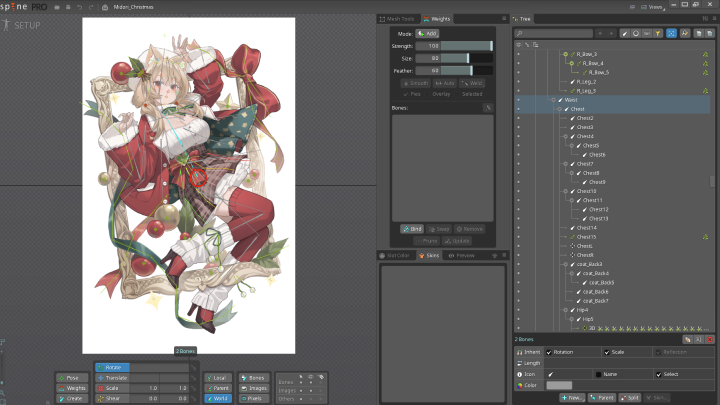Click the Scale X value field
The height and width of the screenshot is (405, 720).
click(x=145, y=388)
